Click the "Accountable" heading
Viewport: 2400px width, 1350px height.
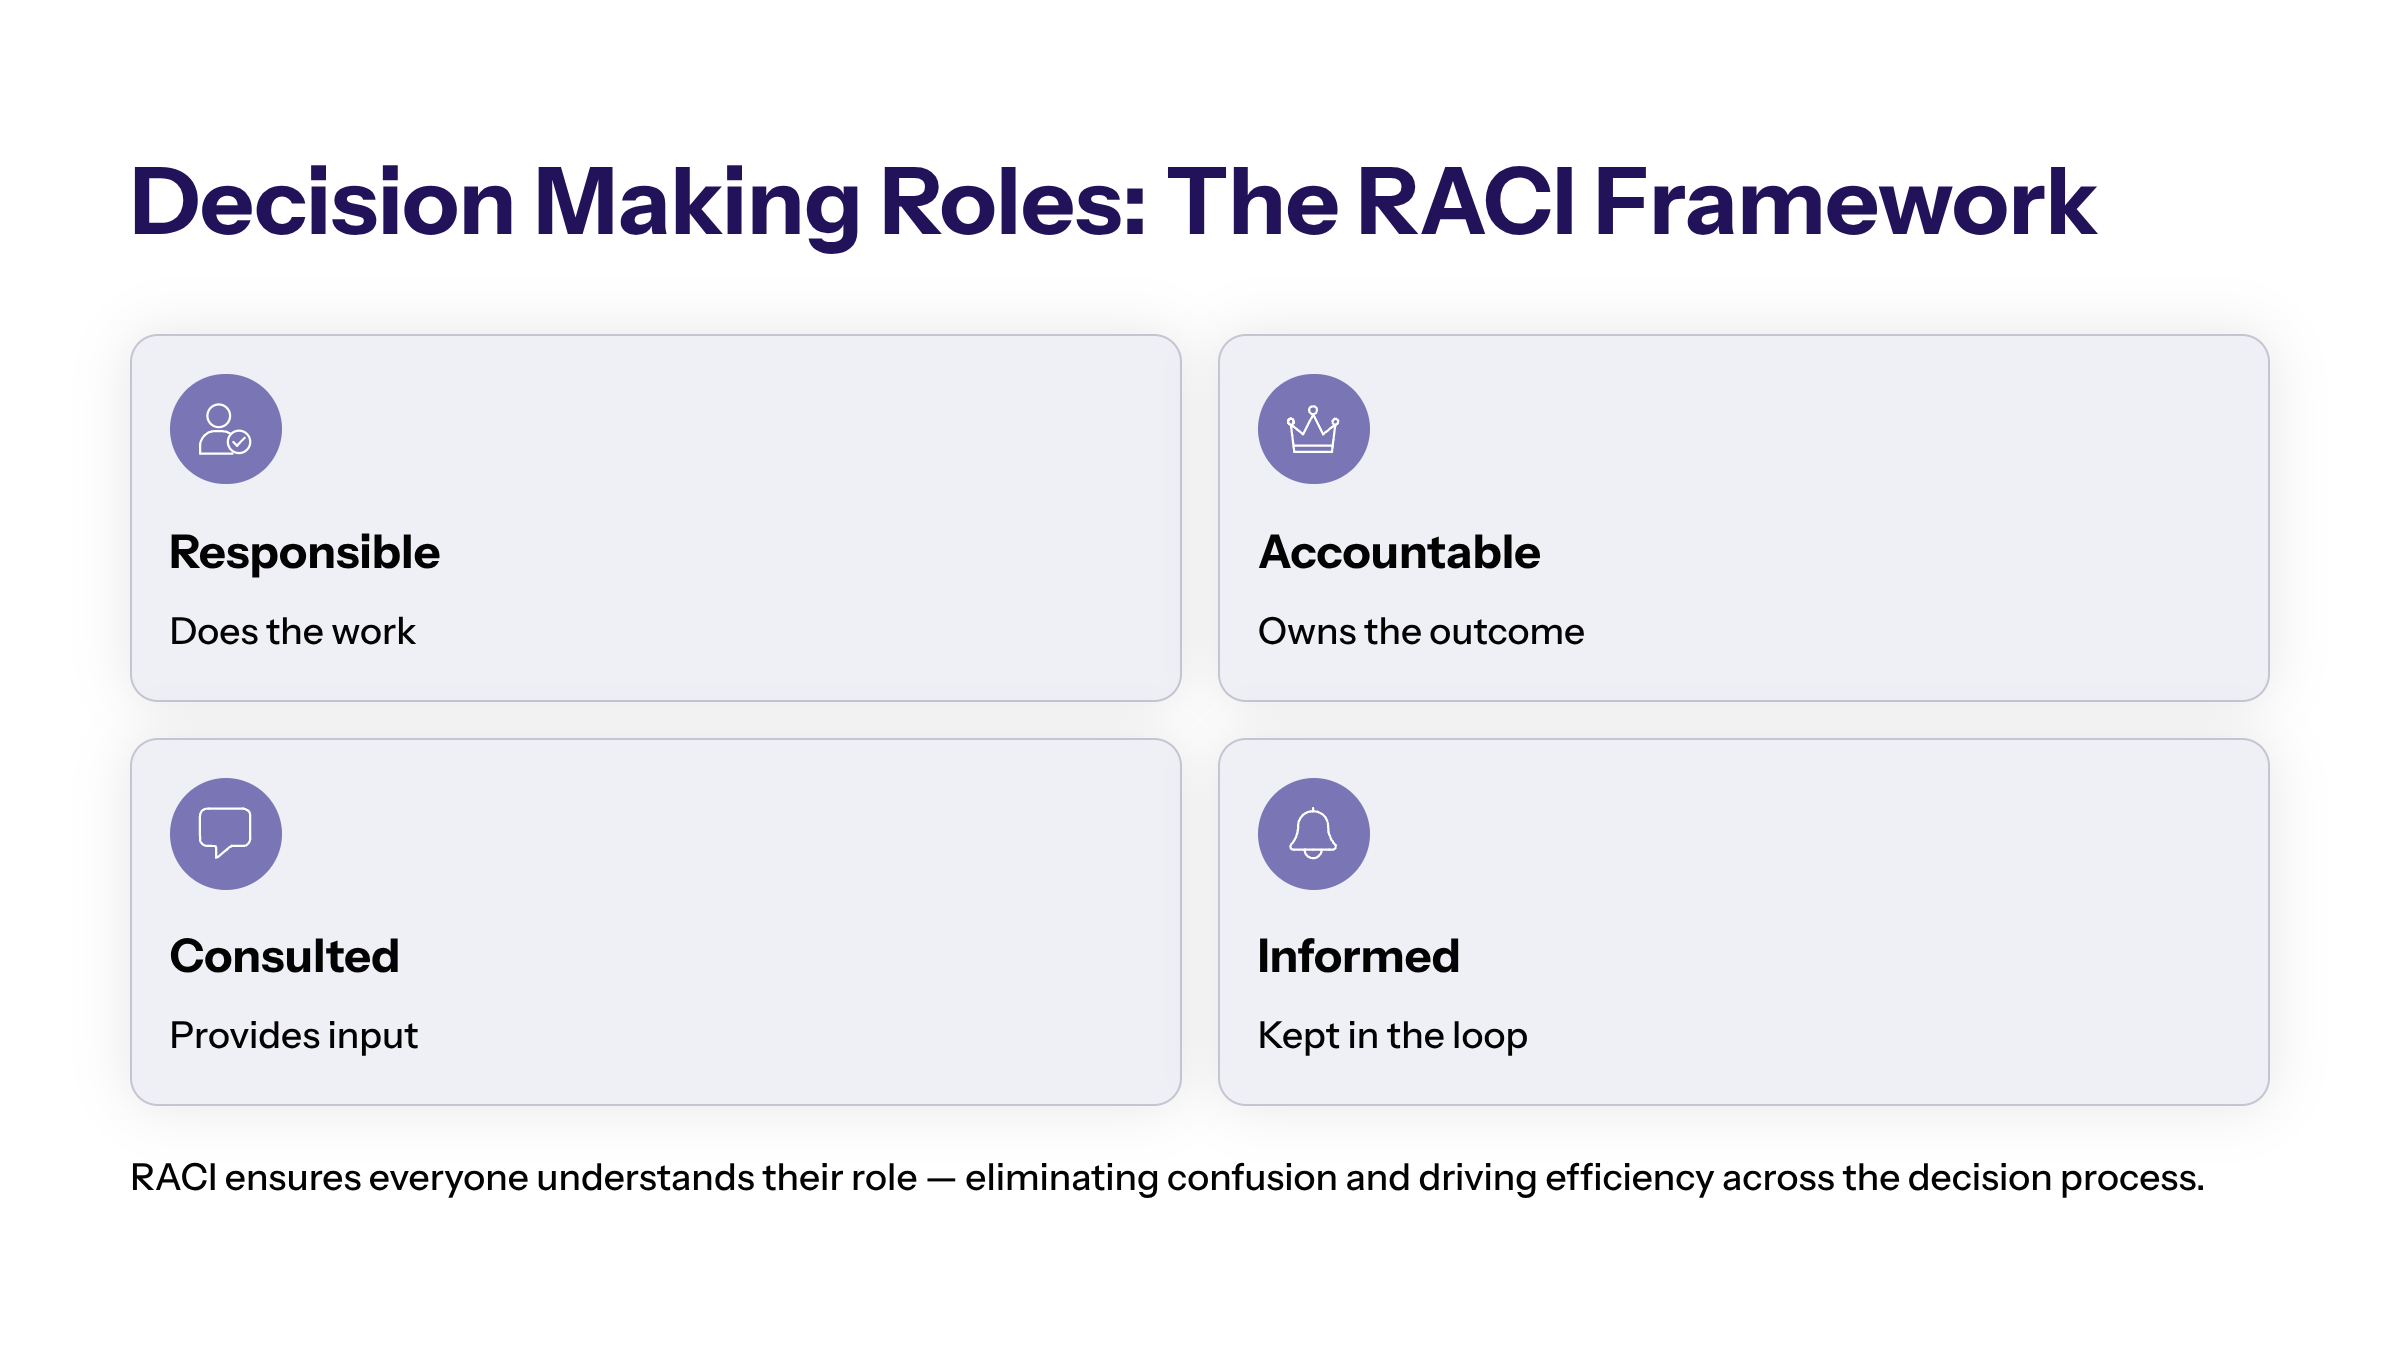[1399, 552]
